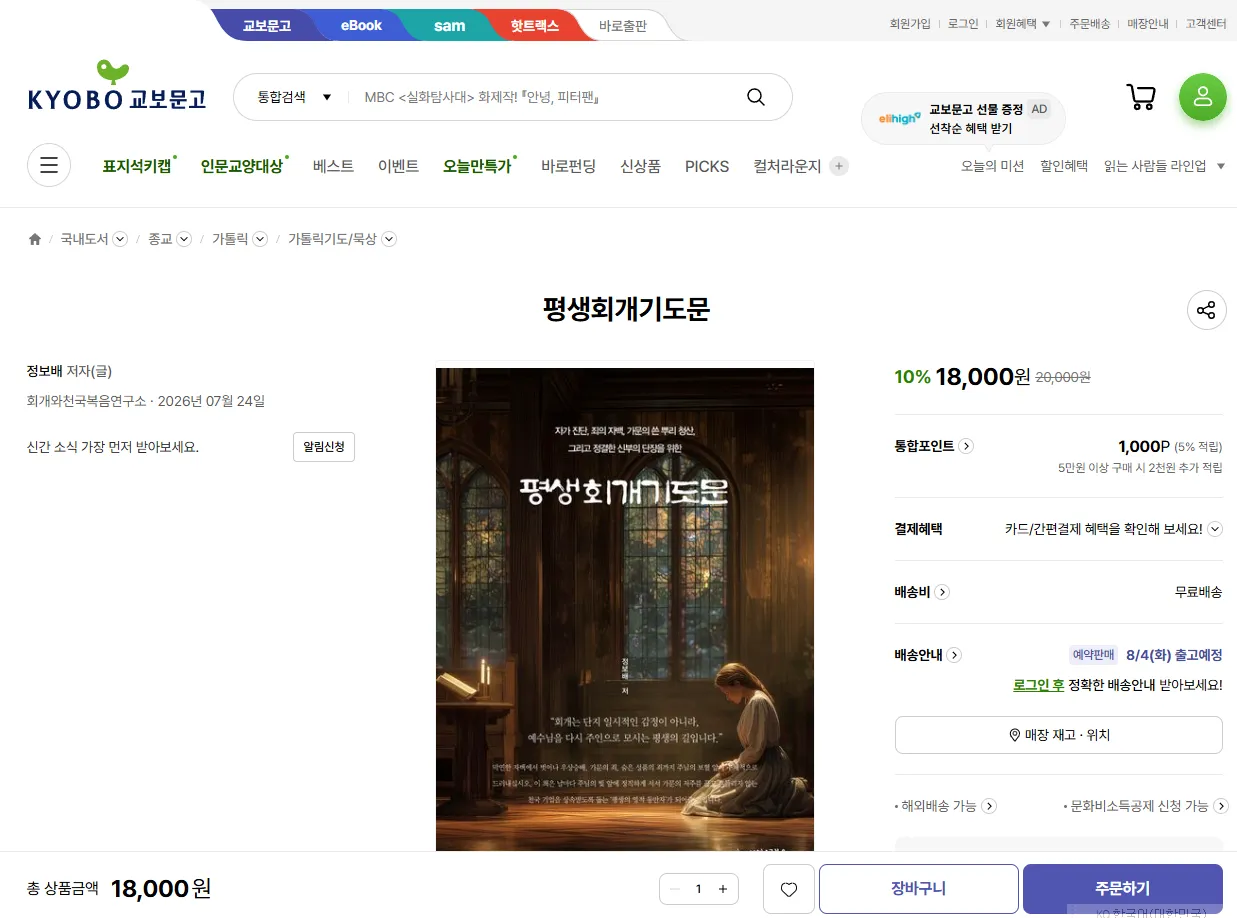
Task: Decrease quantity with minus button
Action: [x=675, y=889]
